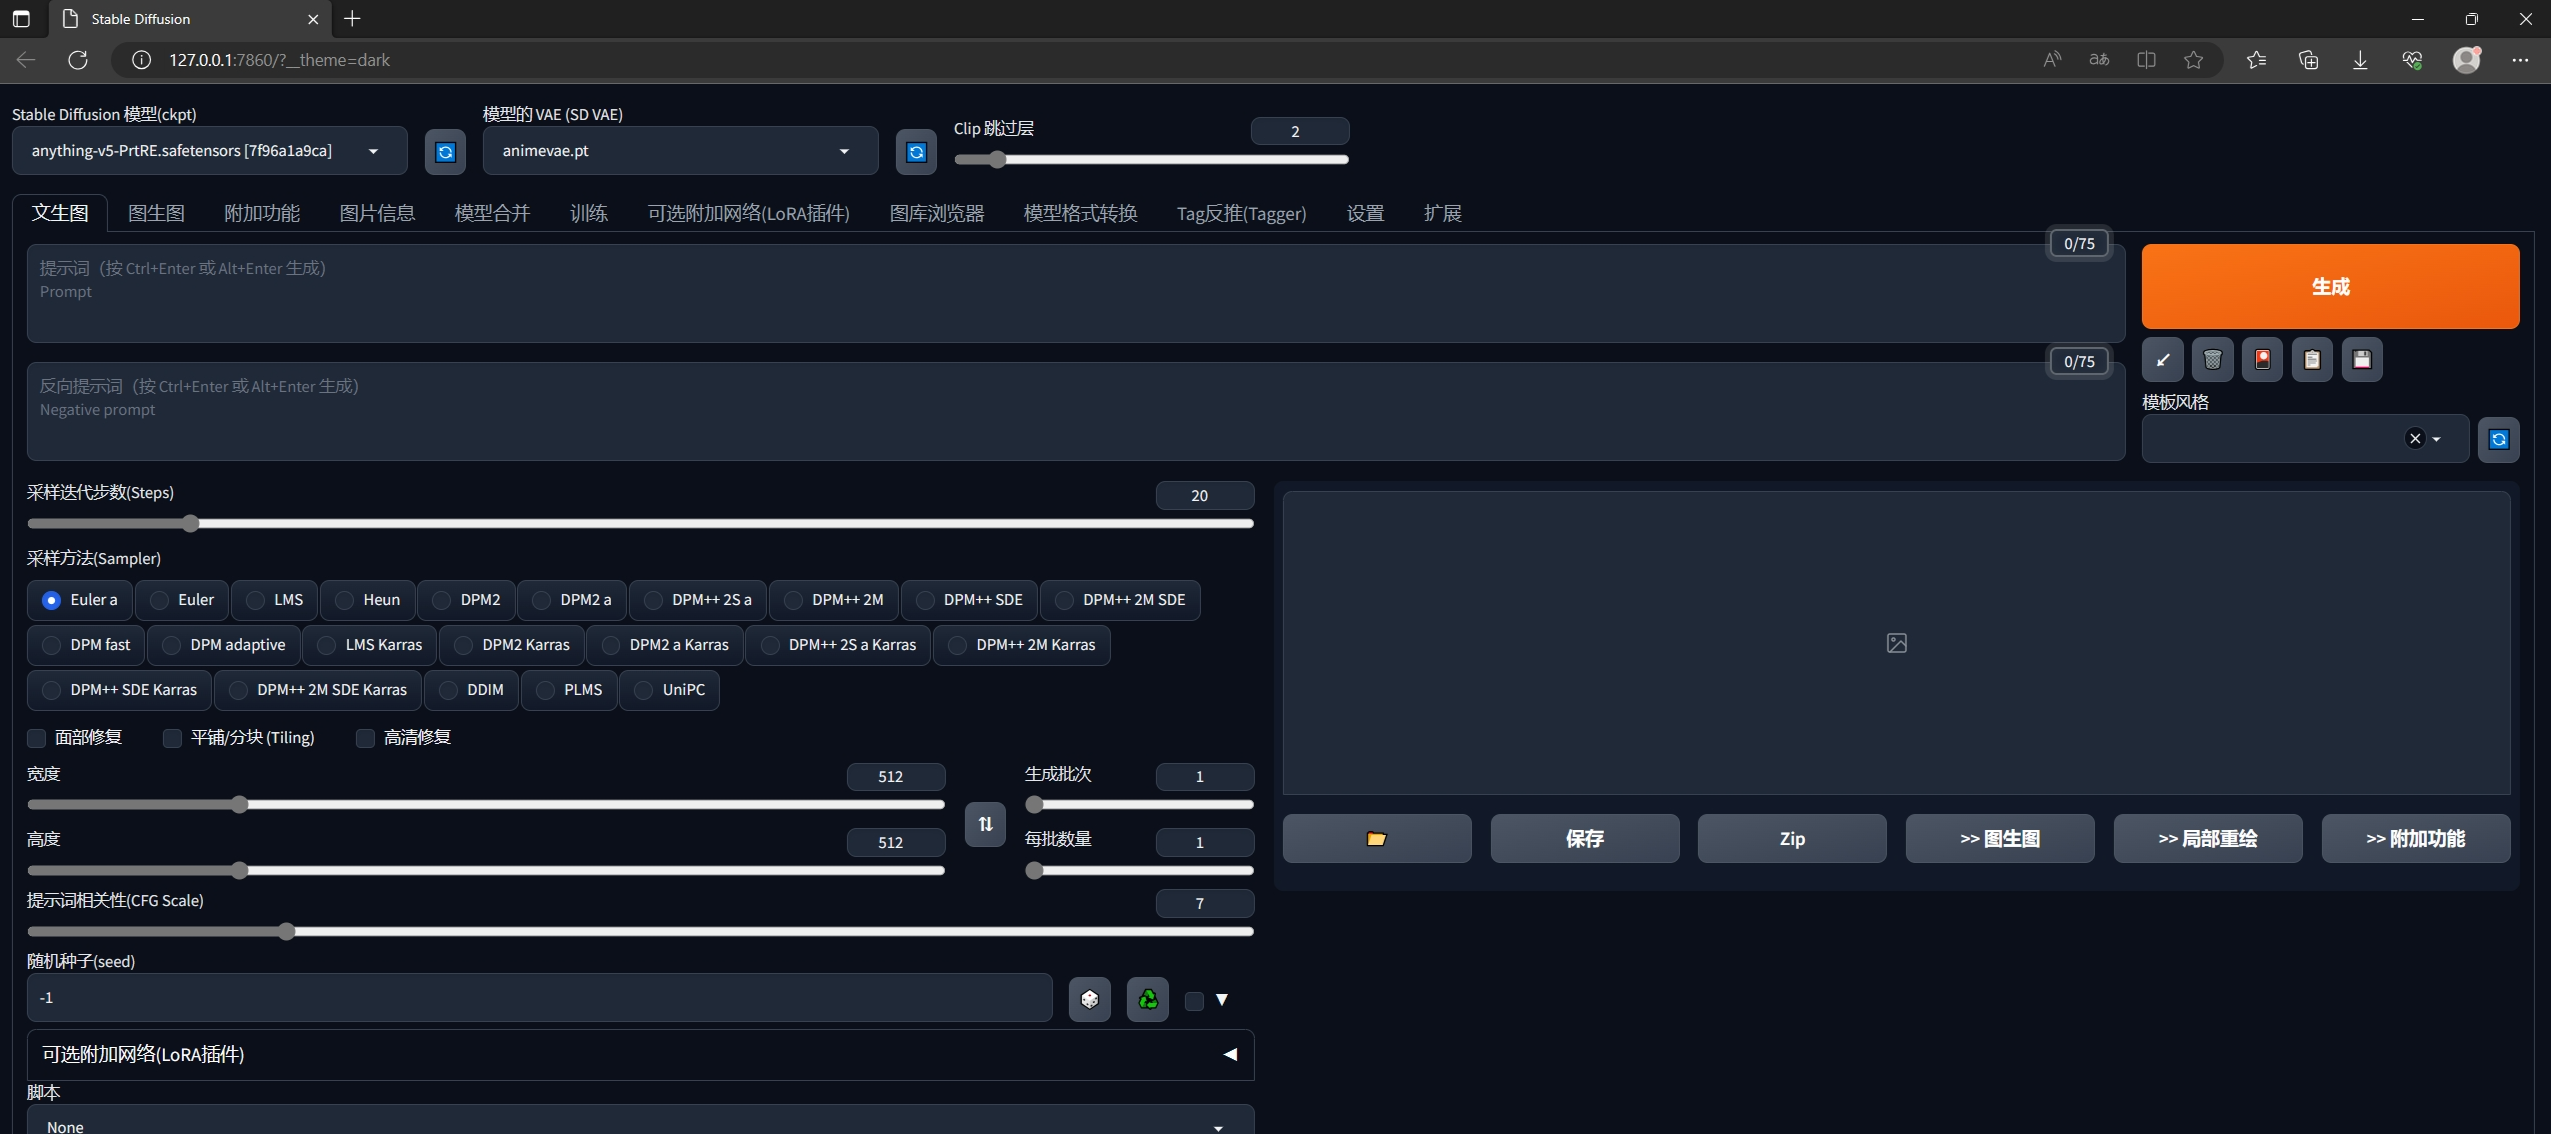This screenshot has height=1134, width=2551.
Task: Expand extra seed options triangle
Action: (1222, 1000)
